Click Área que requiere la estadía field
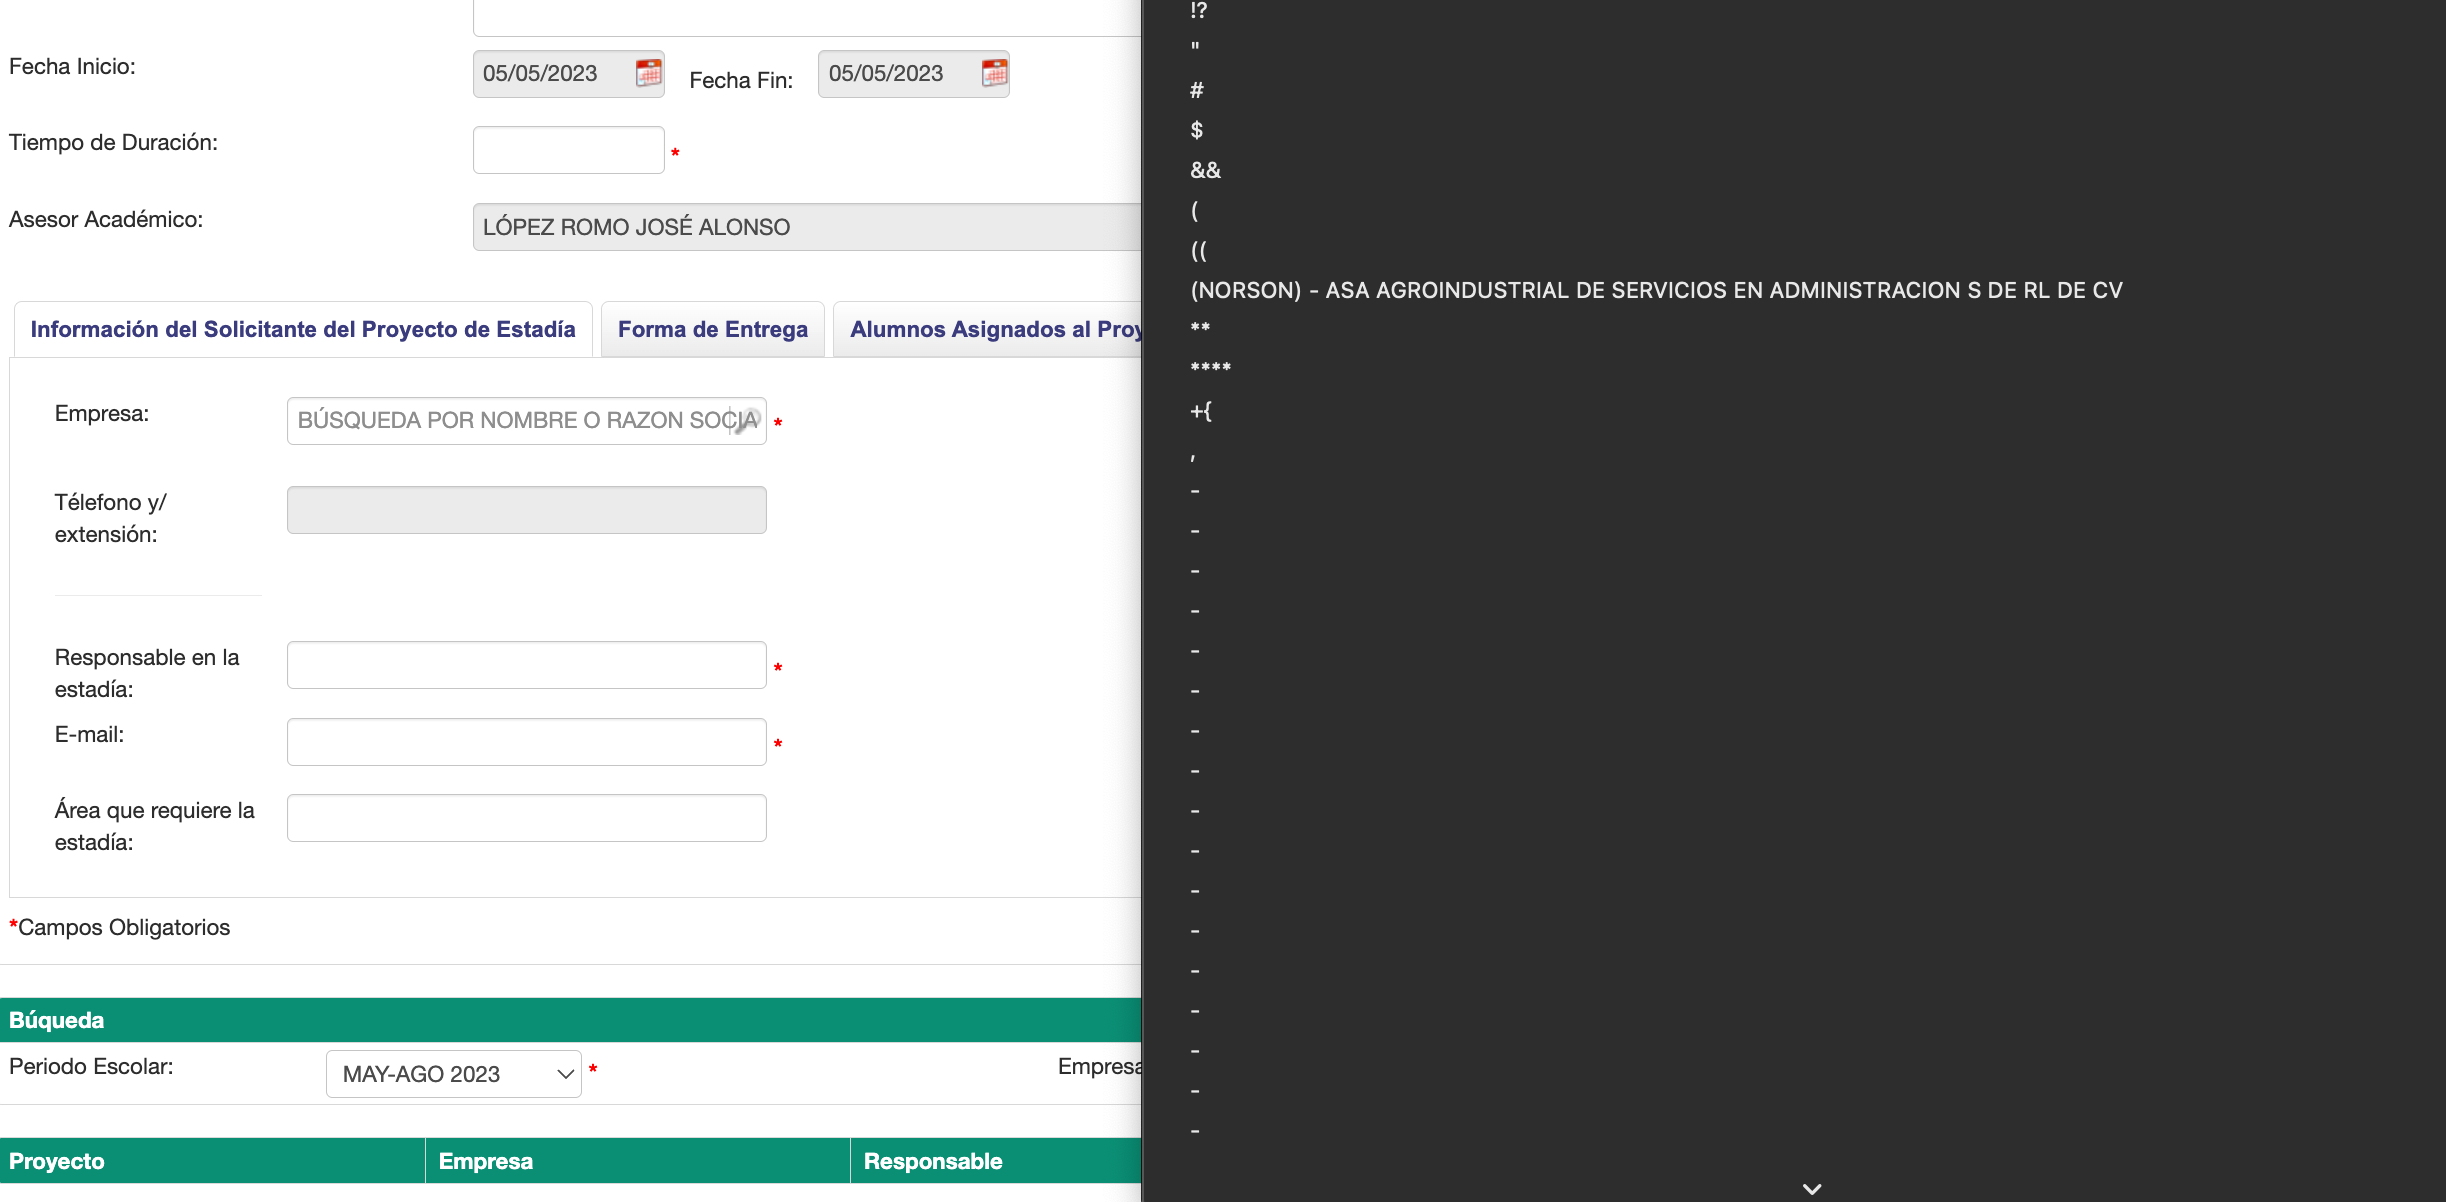This screenshot has width=2446, height=1202. click(526, 818)
